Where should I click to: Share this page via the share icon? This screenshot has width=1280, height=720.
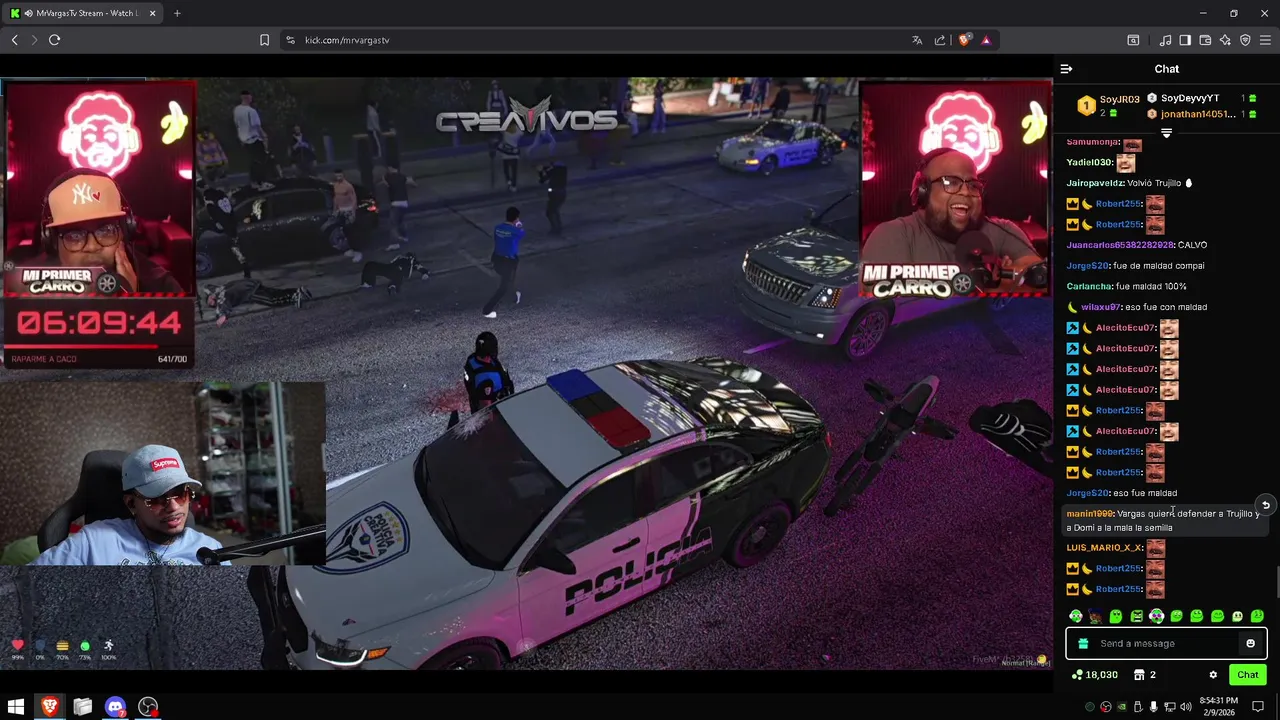940,40
